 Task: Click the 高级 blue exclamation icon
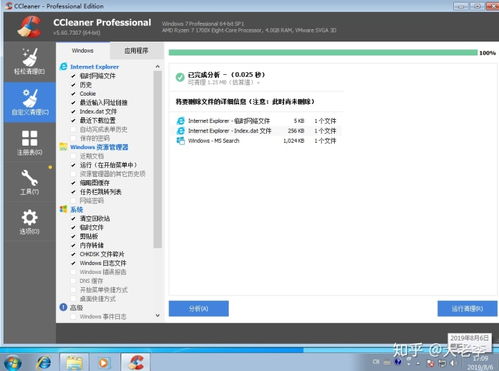point(63,307)
